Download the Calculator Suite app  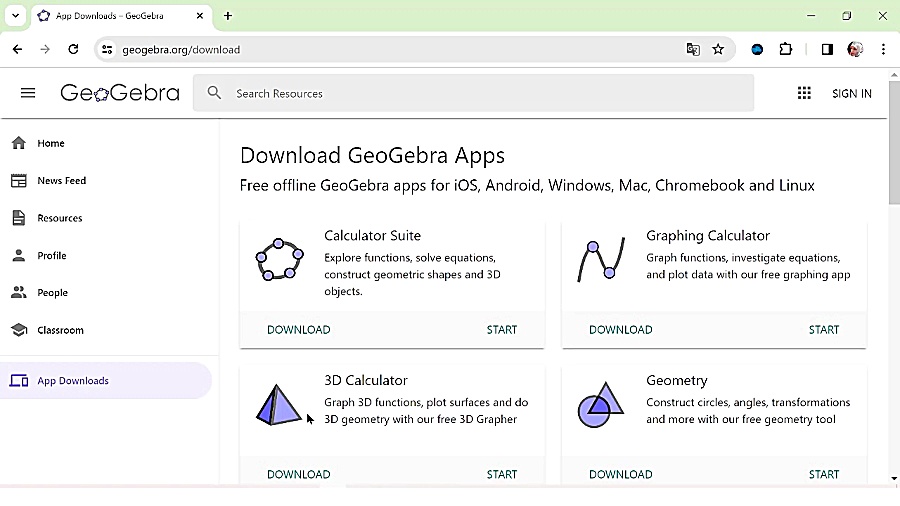click(x=298, y=330)
